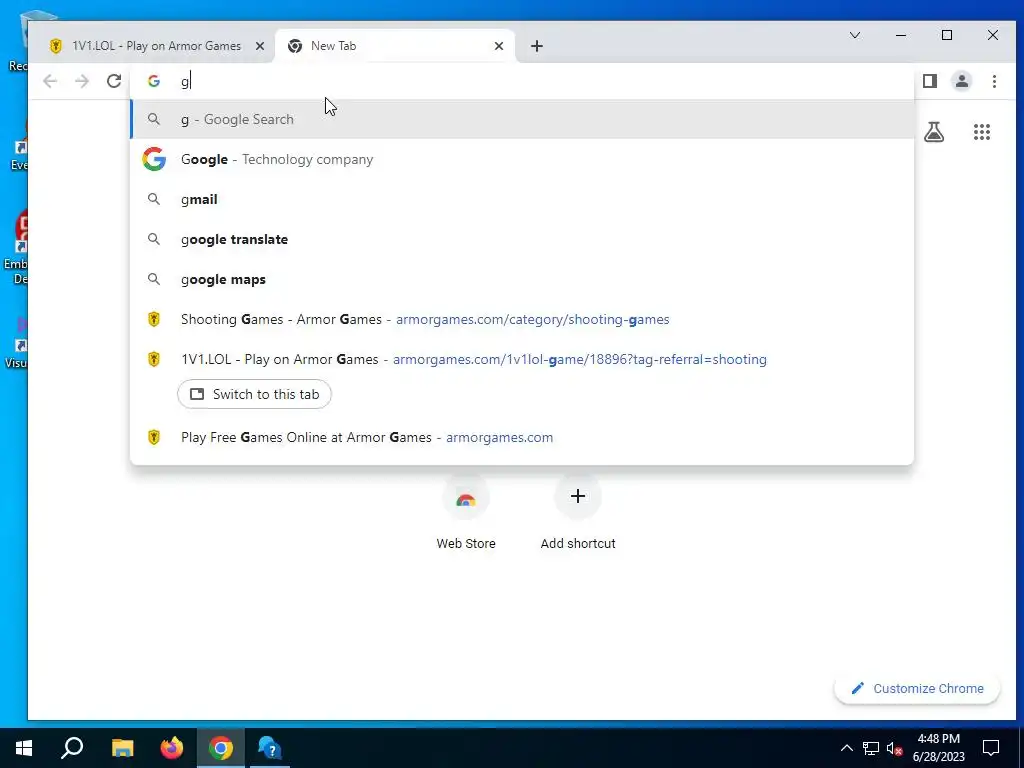Open the Chrome three-dot menu

(994, 81)
